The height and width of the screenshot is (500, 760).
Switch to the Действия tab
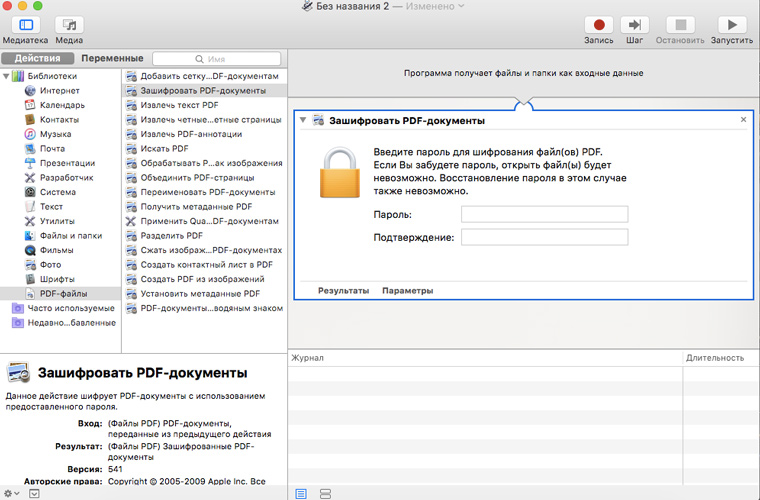pyautogui.click(x=38, y=58)
